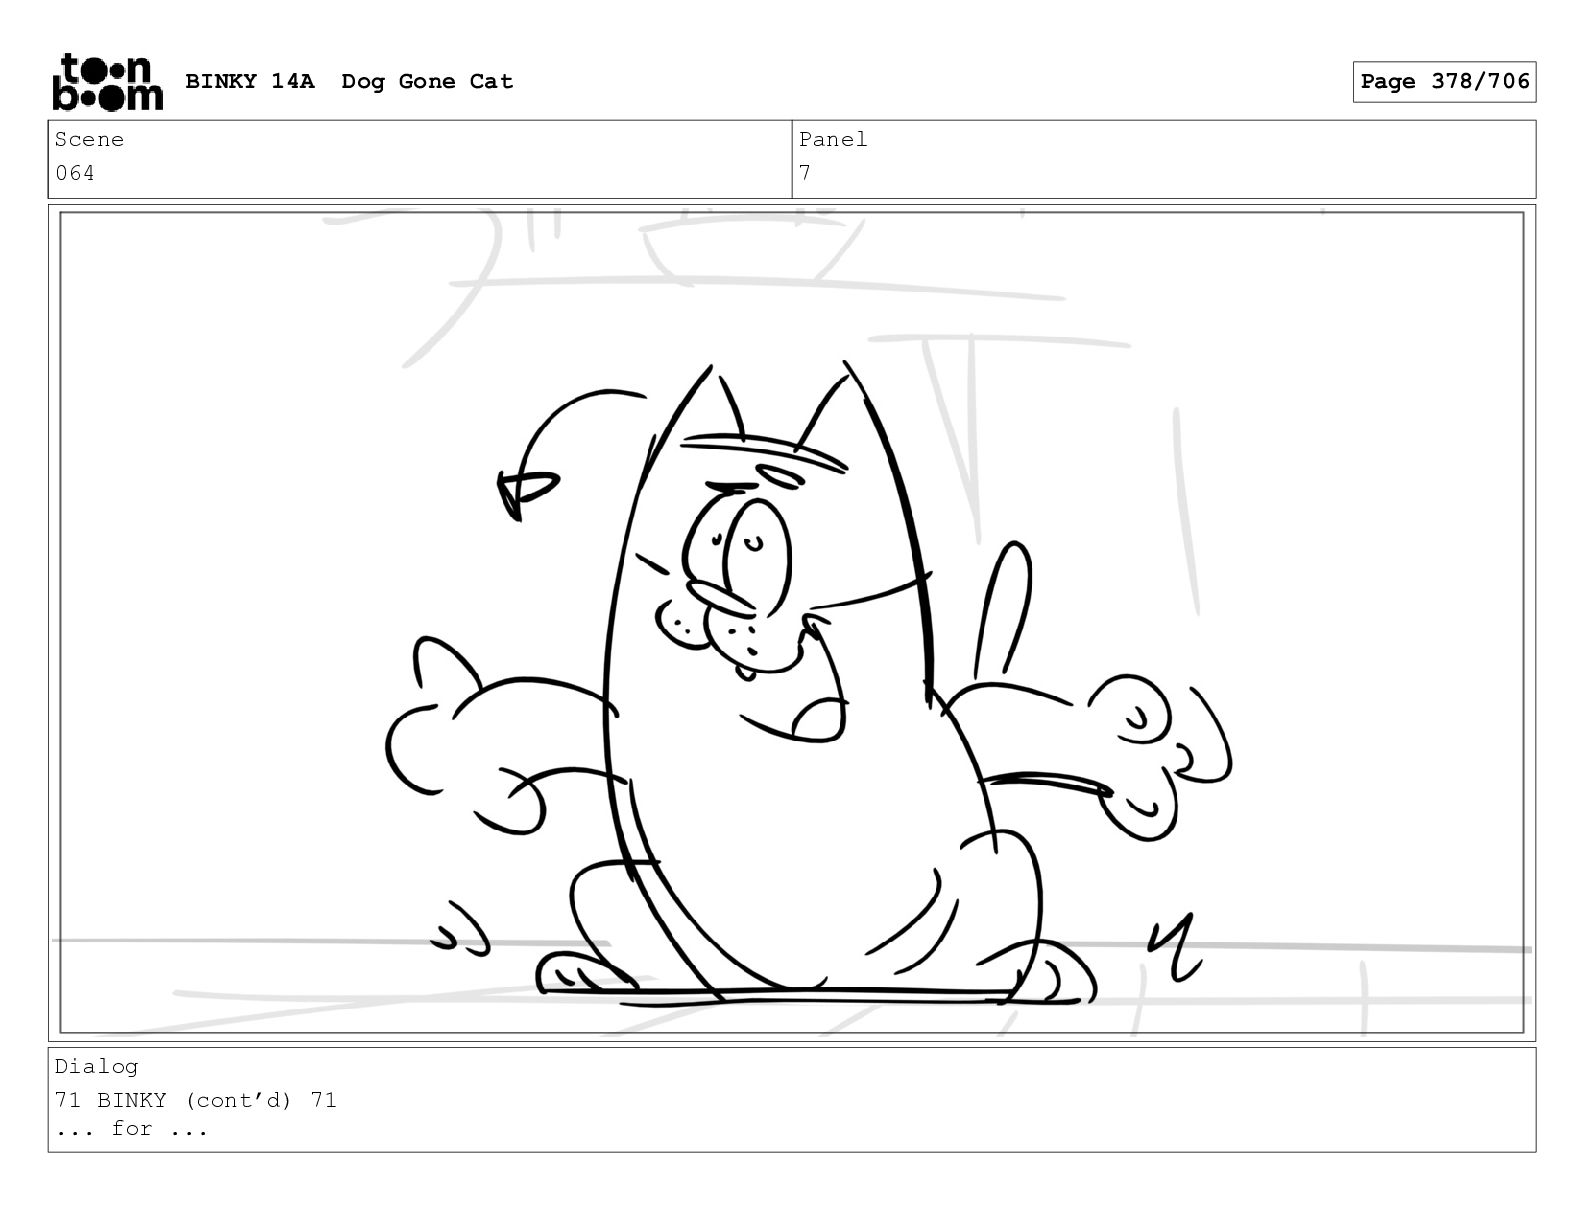Select the dialog line '71 BINKY (cont'd) 71'
The image size is (1584, 1224).
[196, 1100]
